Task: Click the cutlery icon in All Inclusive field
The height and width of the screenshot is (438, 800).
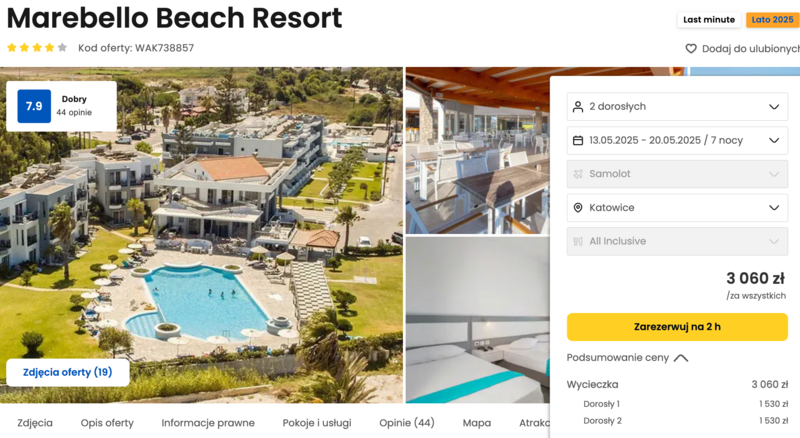Action: point(578,241)
